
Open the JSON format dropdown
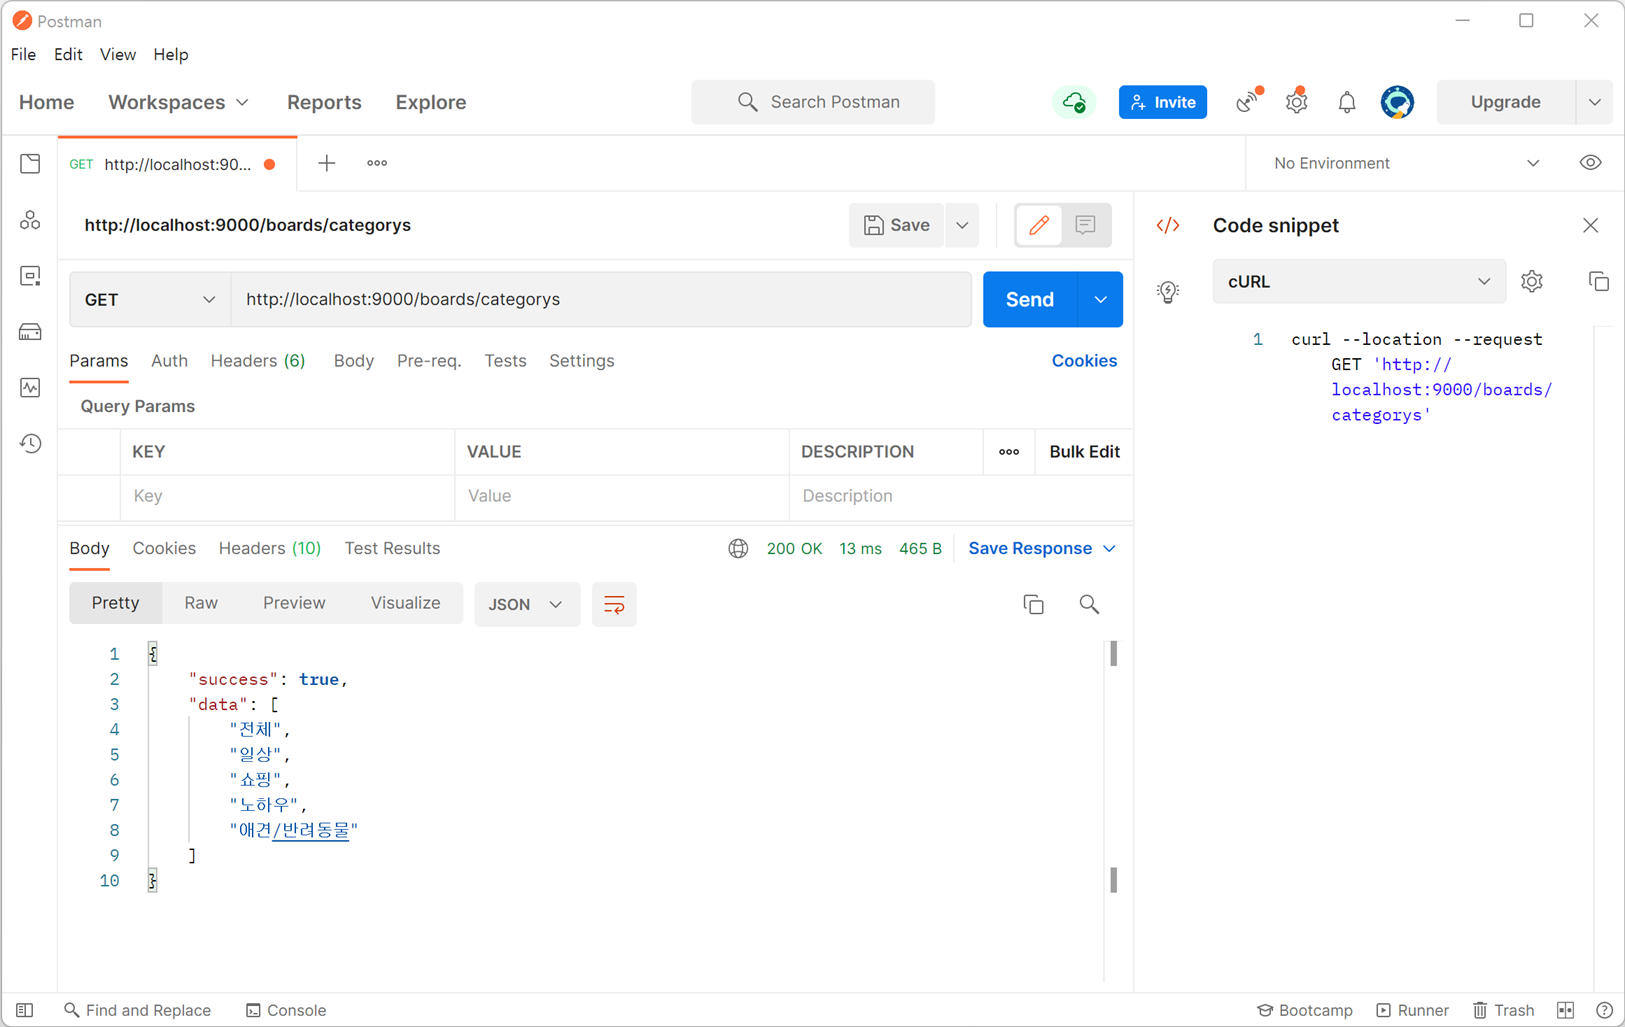click(x=527, y=604)
